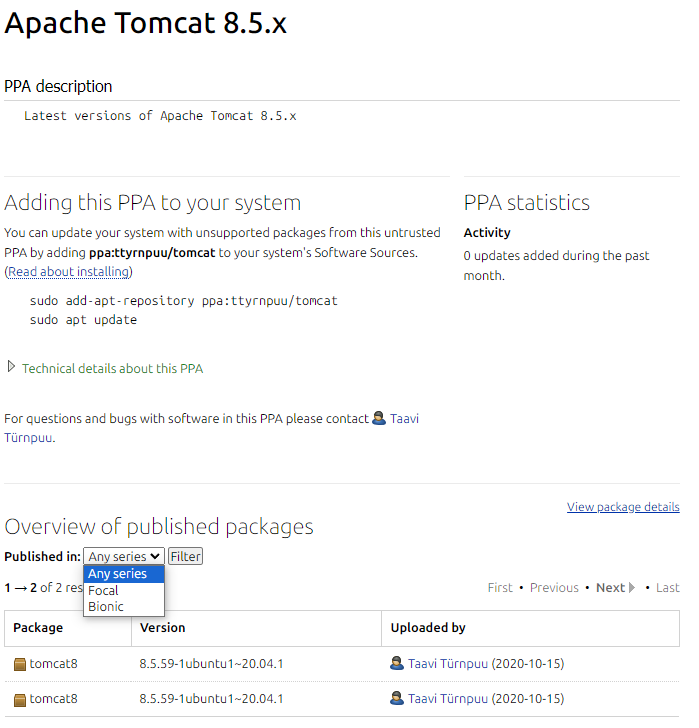Image resolution: width=699 pixels, height=728 pixels.
Task: Follow the View package details link
Action: [x=623, y=507]
